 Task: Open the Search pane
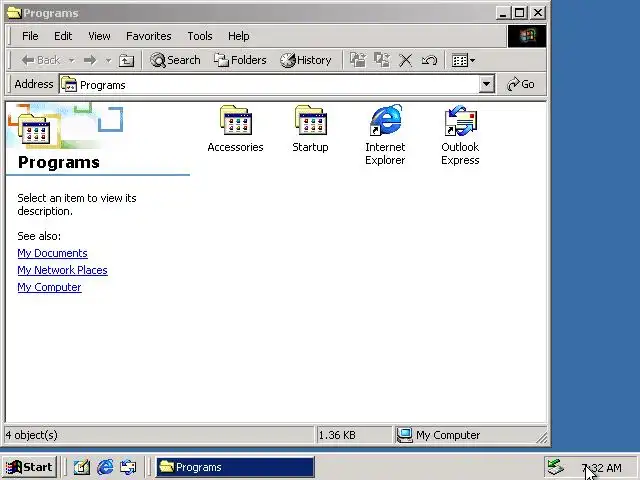point(175,60)
